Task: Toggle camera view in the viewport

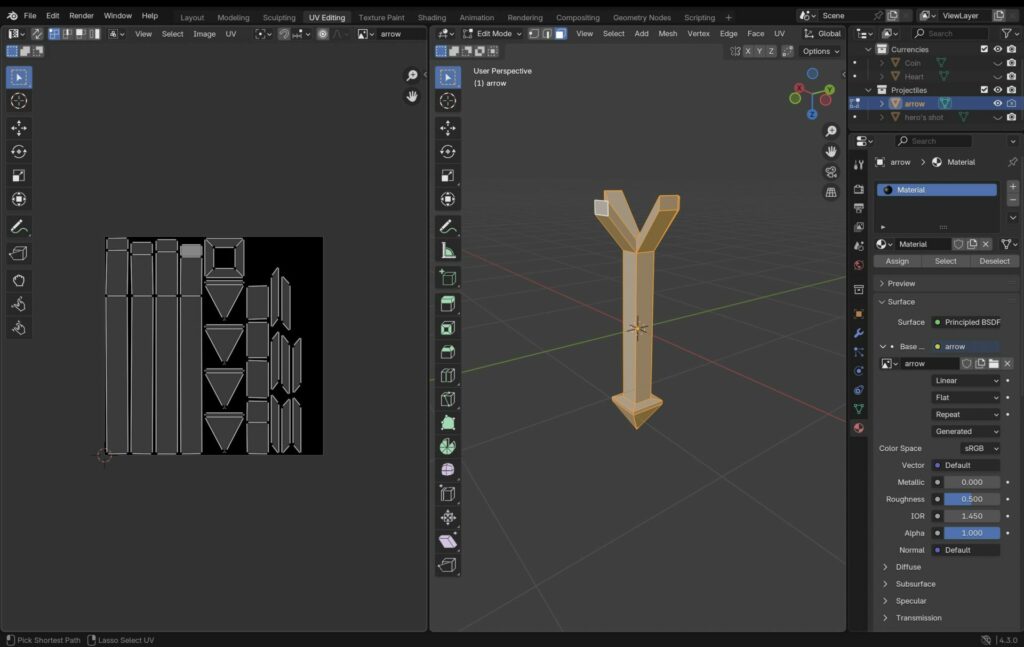Action: (x=830, y=172)
